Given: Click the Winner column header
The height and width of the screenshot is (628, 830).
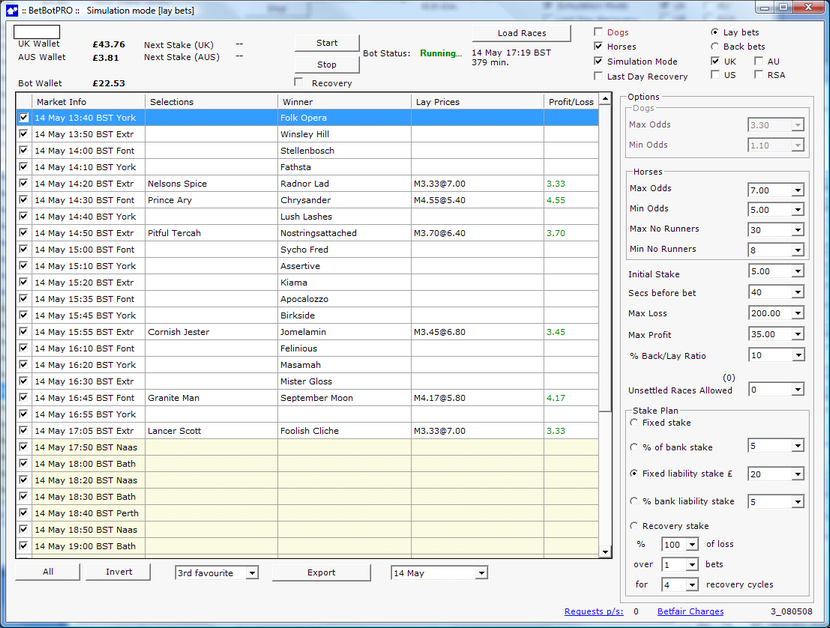Looking at the screenshot, I should point(344,102).
